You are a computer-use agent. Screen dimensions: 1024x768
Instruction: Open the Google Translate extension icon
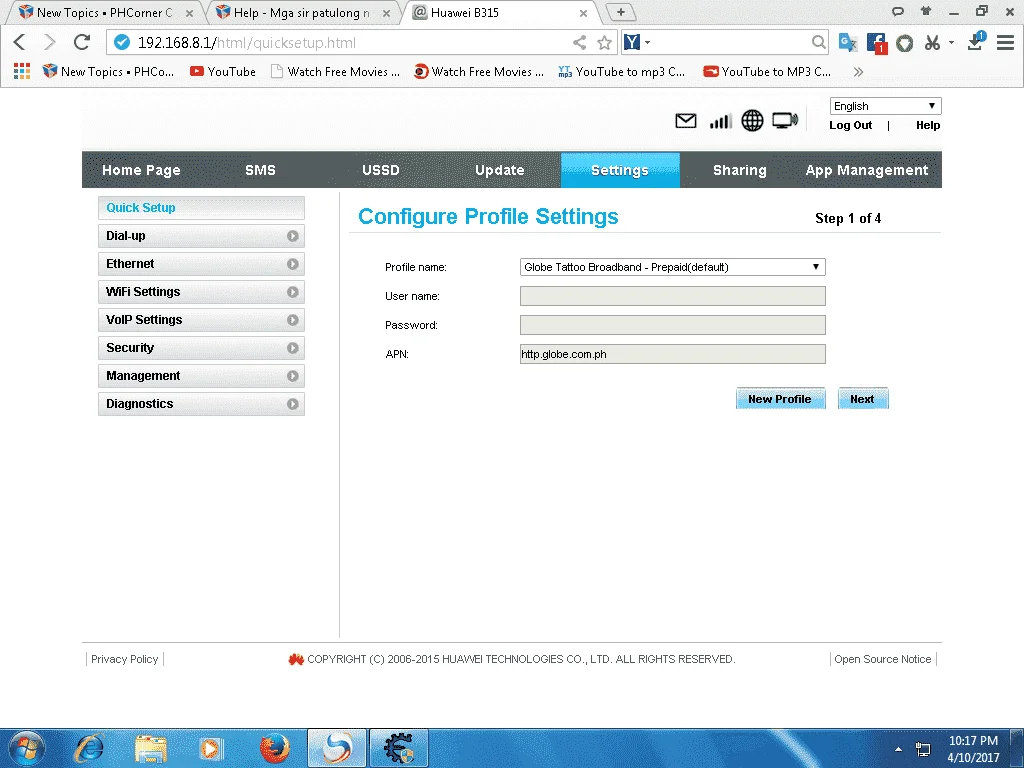coord(848,42)
